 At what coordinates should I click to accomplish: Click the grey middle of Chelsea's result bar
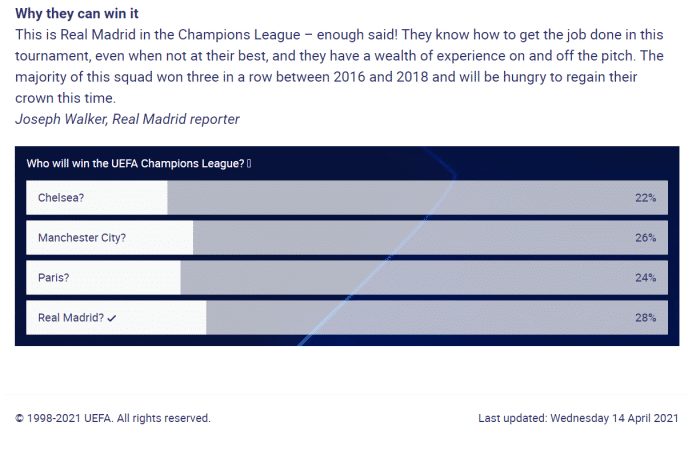[x=400, y=198]
